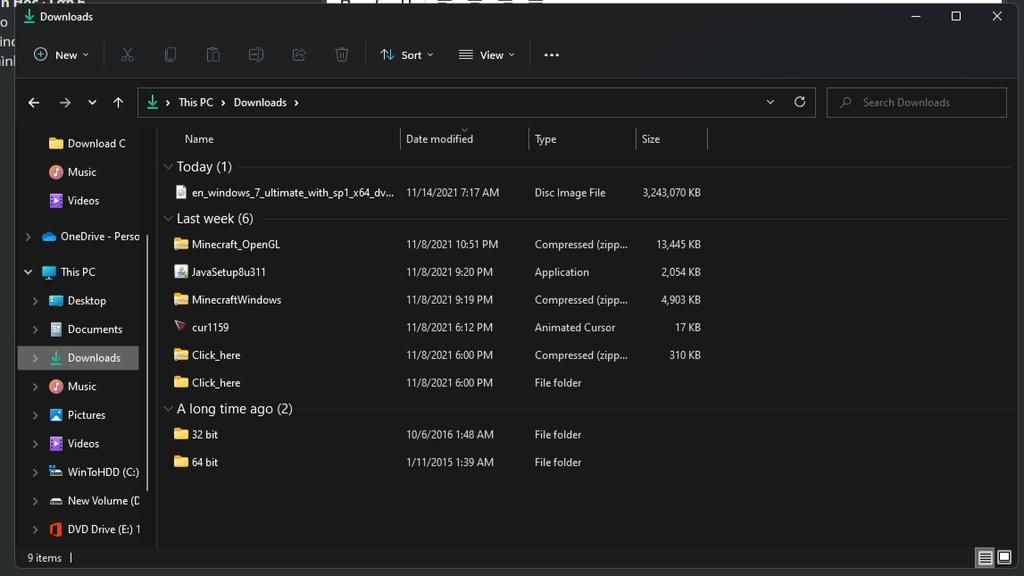Select Download C folder in sidebar
Screen dimensions: 1024x576
point(88,143)
